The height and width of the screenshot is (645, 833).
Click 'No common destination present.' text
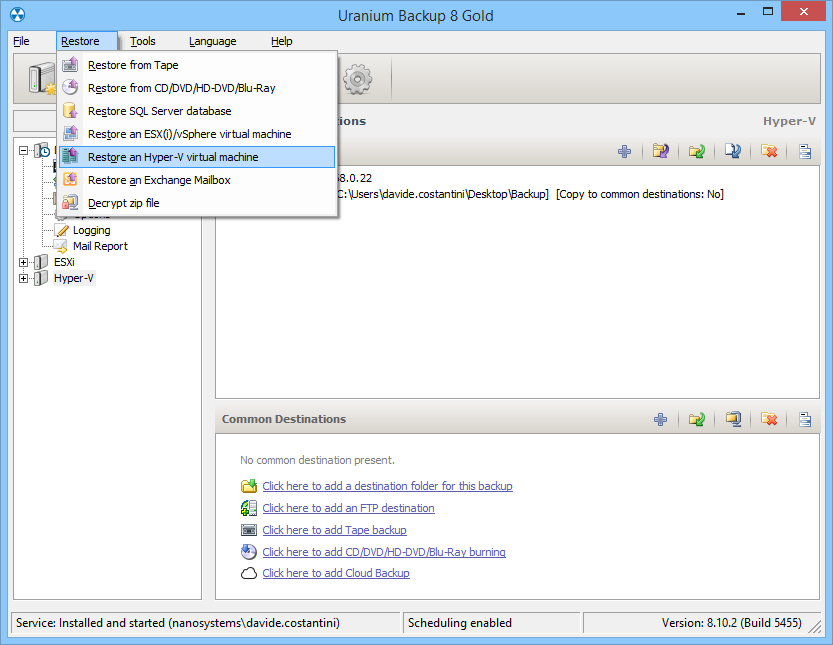317,460
